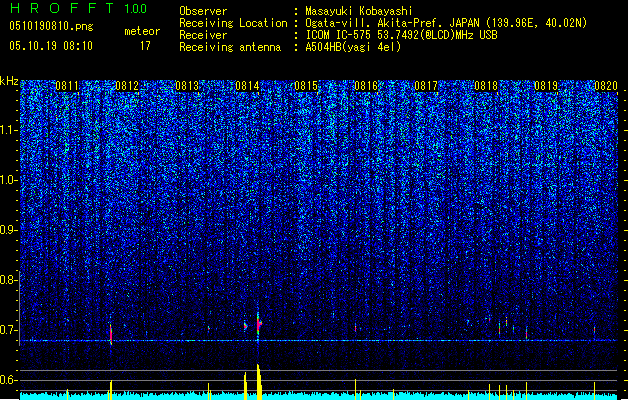Select the date stamp 05.10.19 08:10
629x400 pixels.
pos(51,46)
